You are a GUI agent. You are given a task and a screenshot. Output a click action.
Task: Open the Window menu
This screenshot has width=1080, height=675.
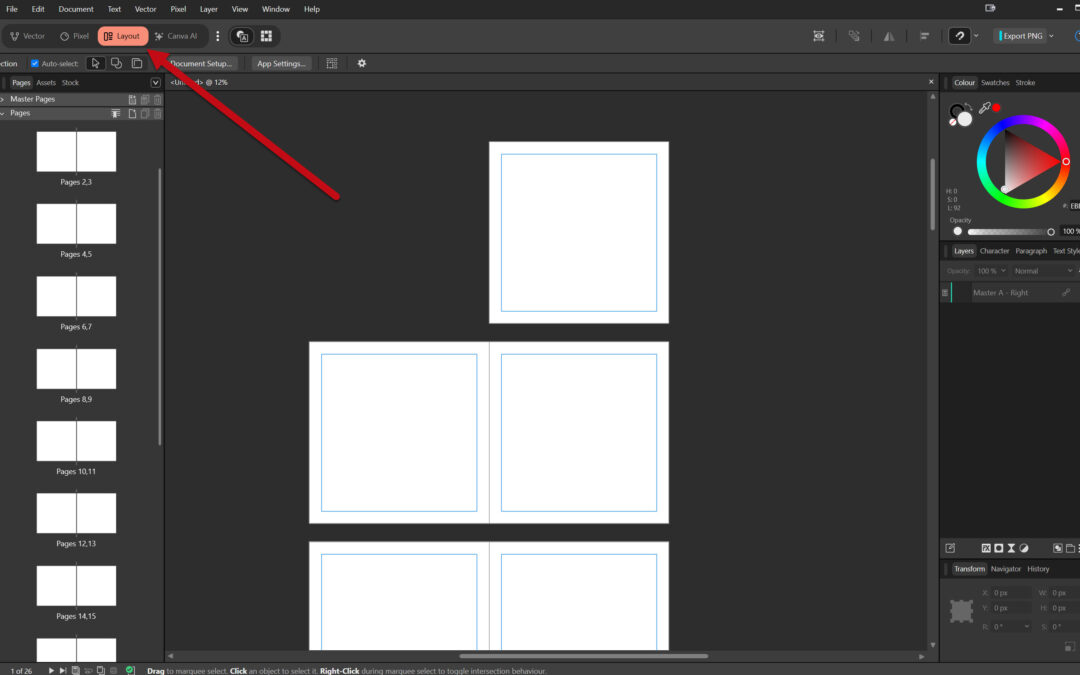point(276,9)
